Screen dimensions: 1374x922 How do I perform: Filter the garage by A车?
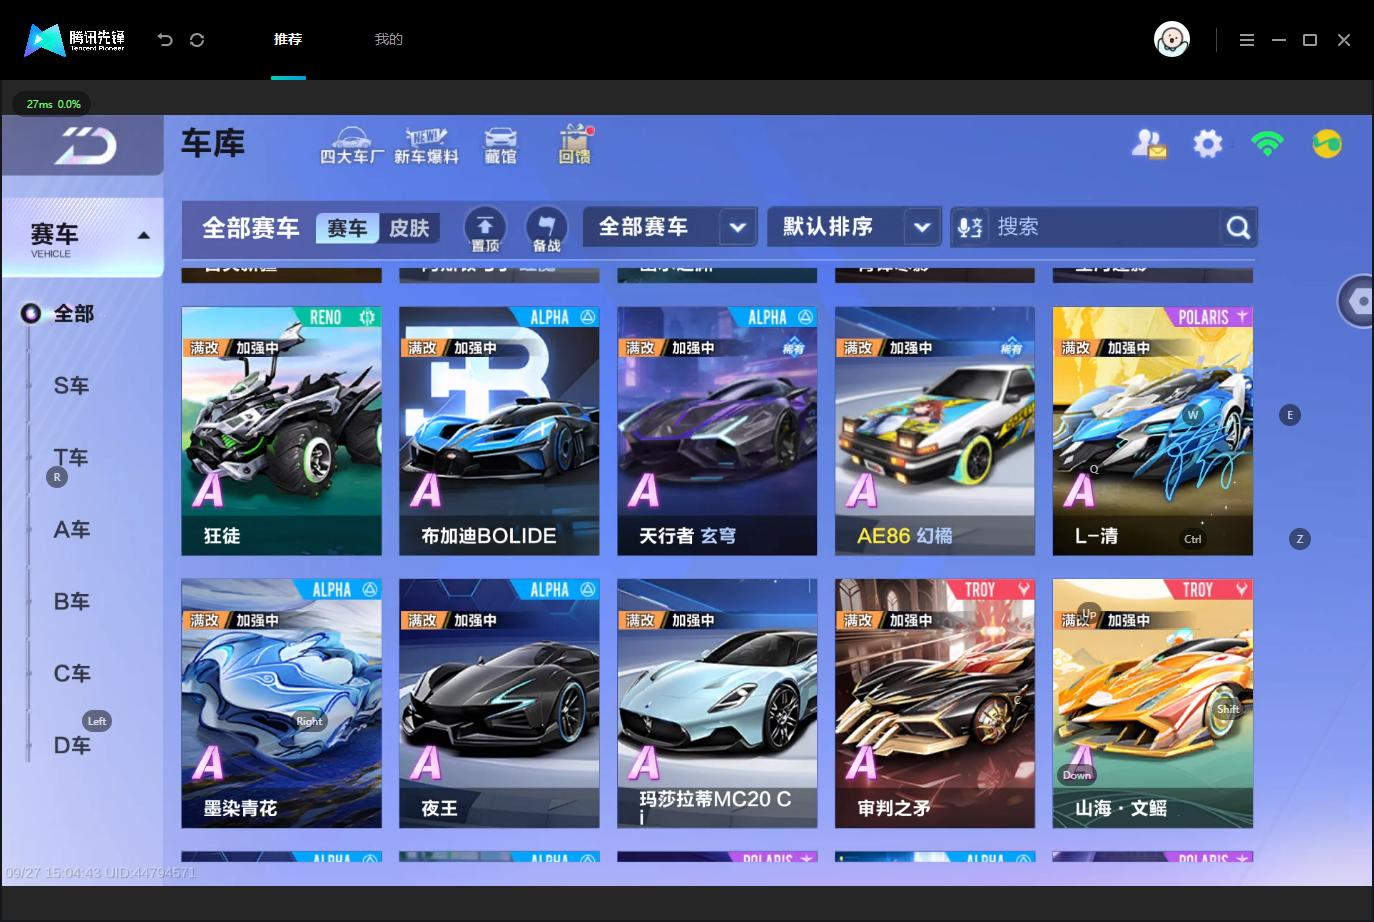tap(71, 529)
